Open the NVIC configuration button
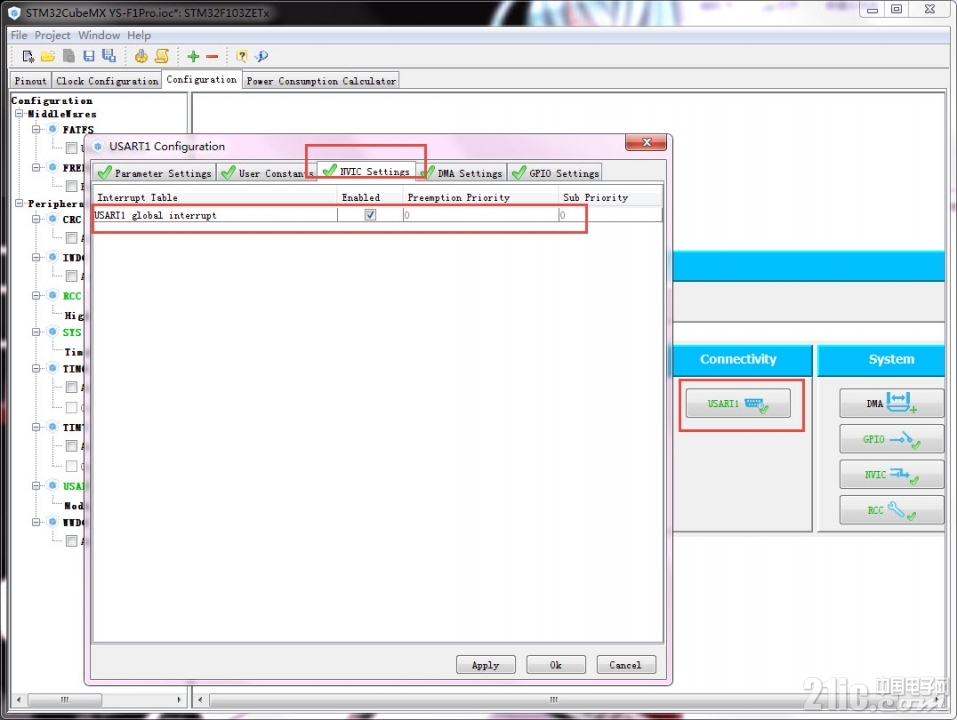The height and width of the screenshot is (720, 957). [x=892, y=474]
